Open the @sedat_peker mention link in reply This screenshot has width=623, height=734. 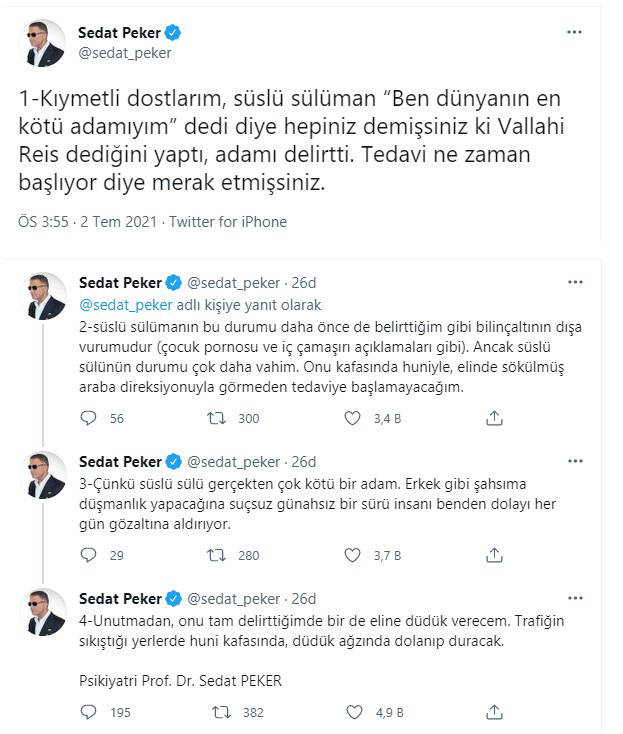(125, 305)
